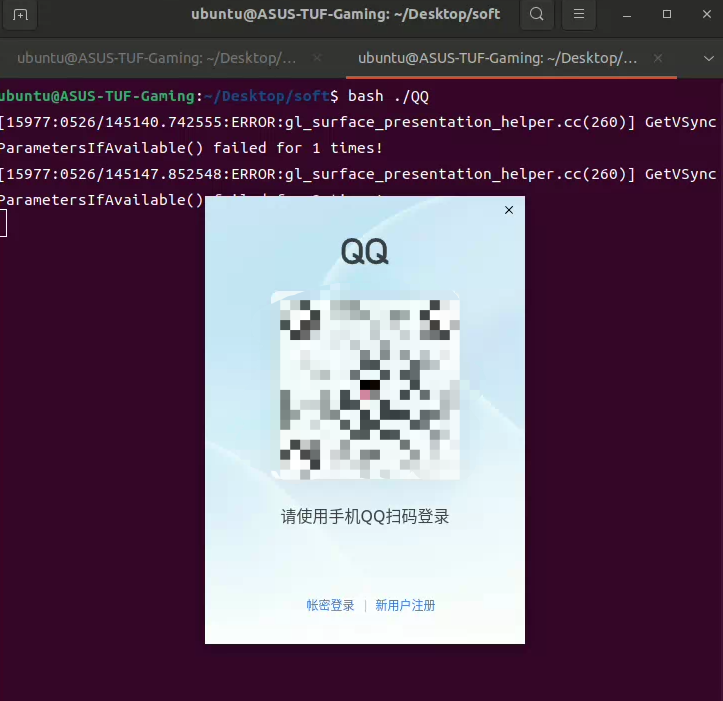Close the terminal window

707,14
